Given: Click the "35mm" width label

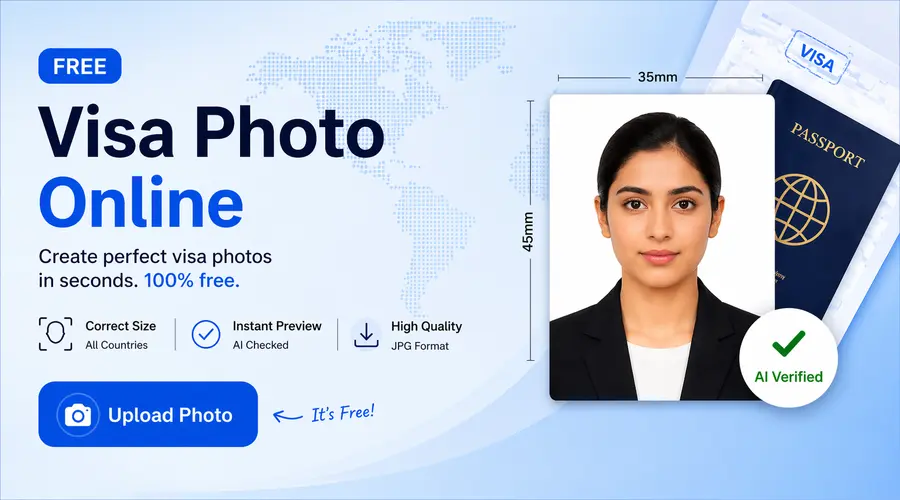Looking at the screenshot, I should click(658, 77).
